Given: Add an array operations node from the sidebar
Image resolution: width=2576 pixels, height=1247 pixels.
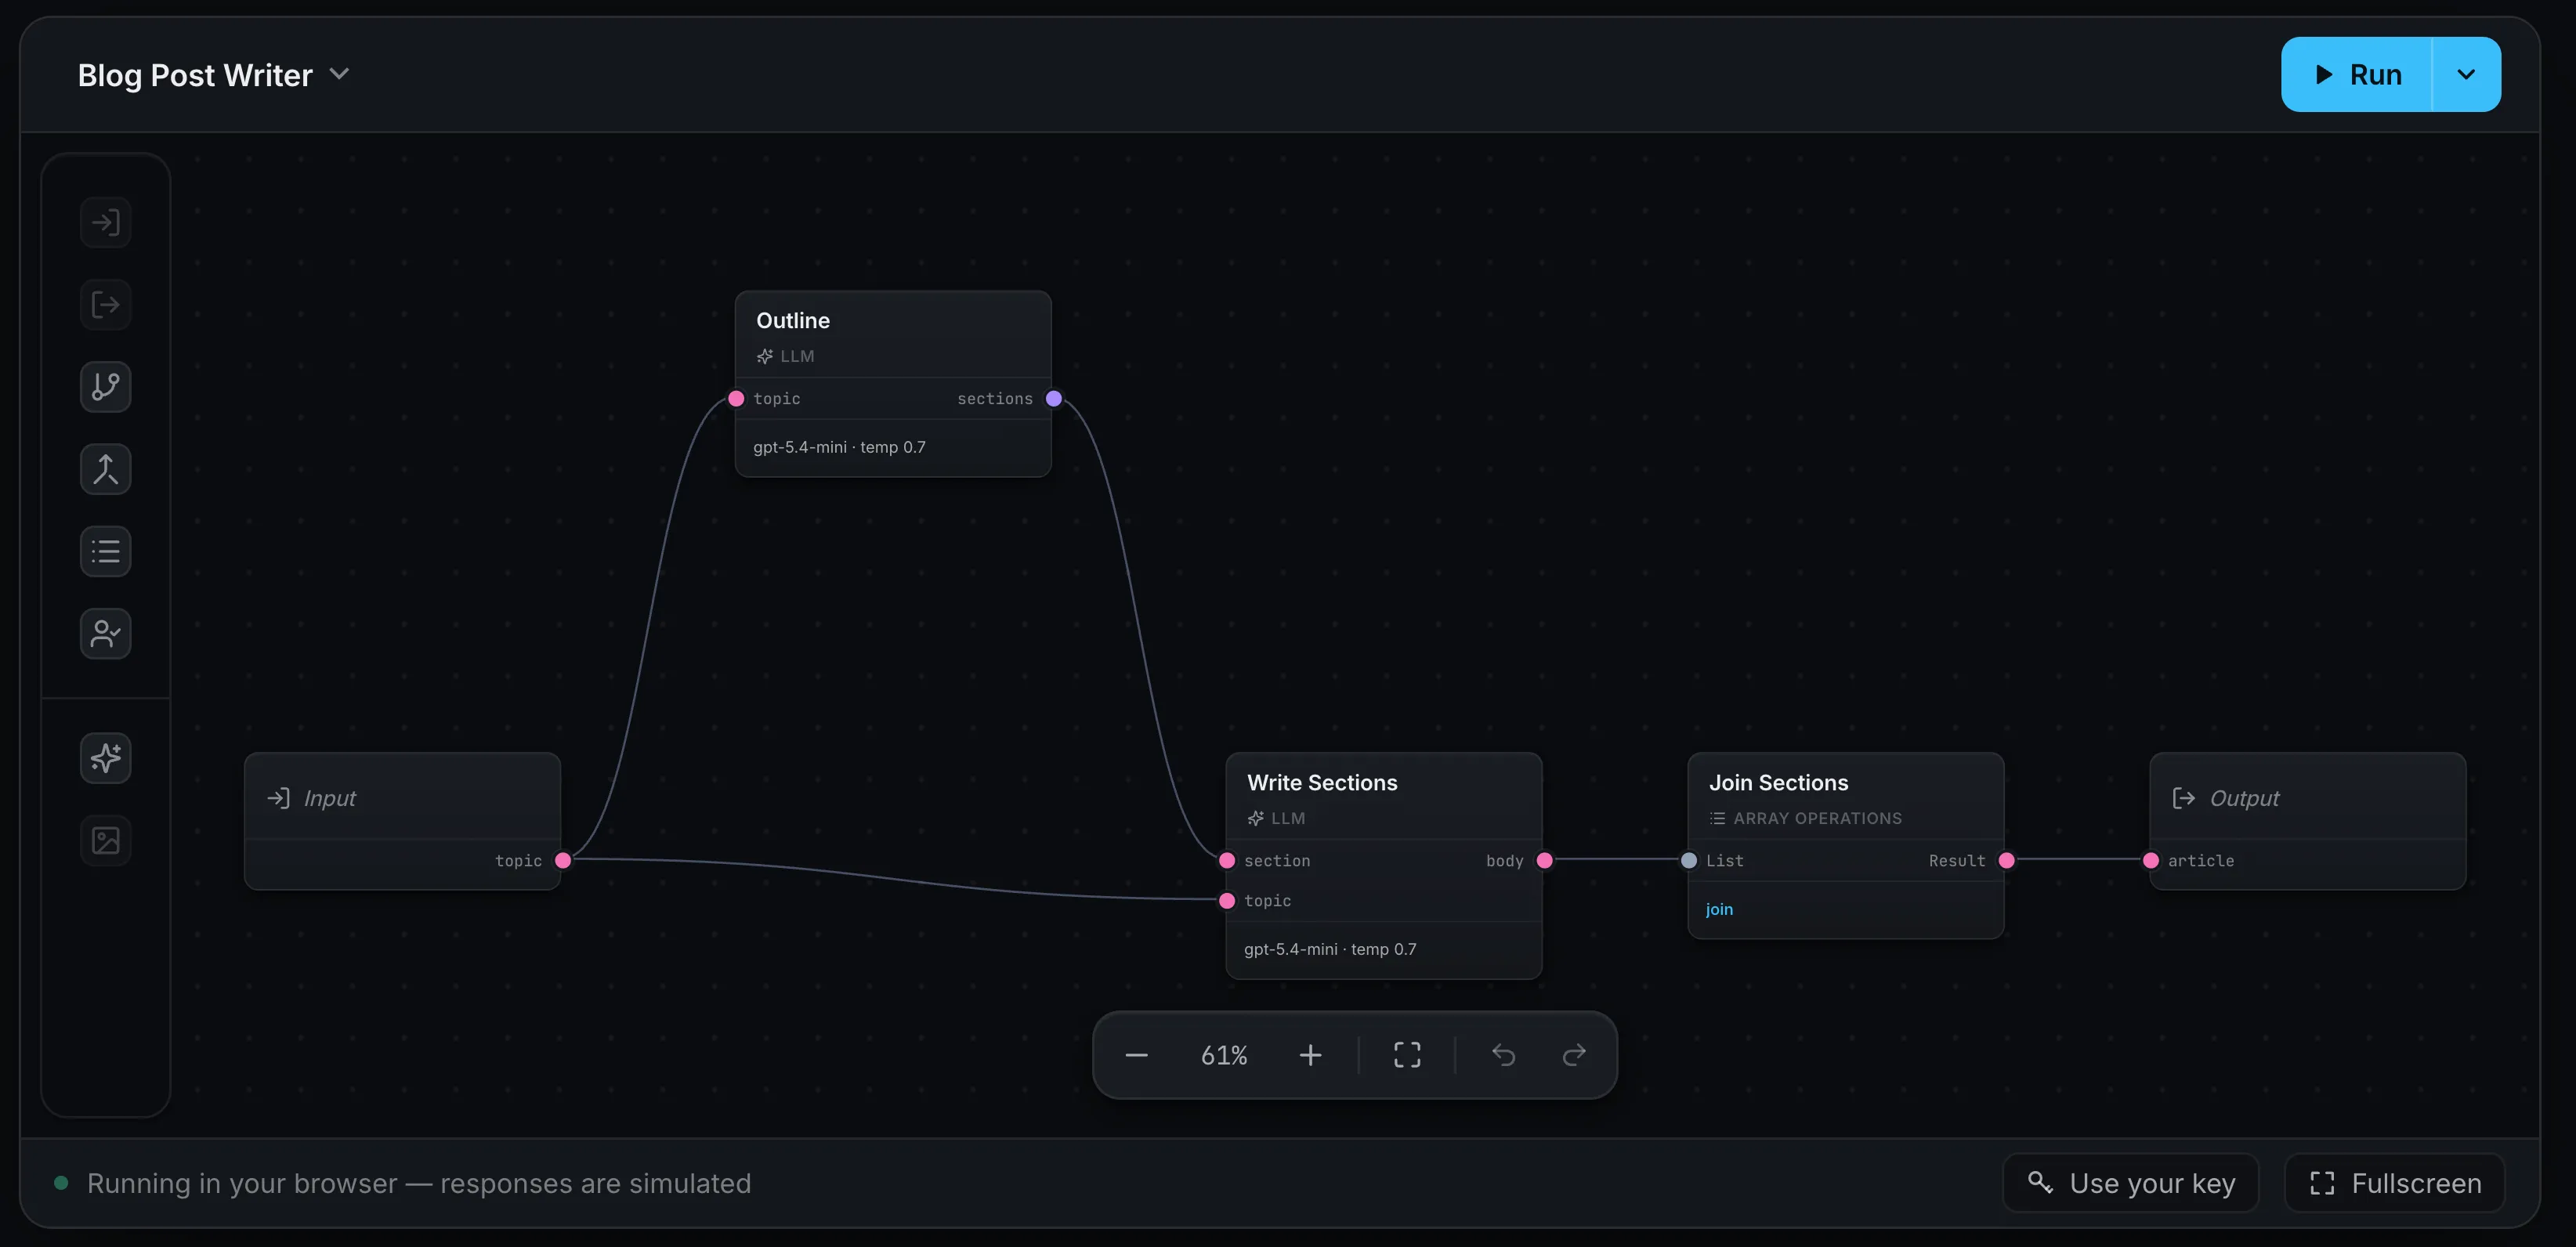Looking at the screenshot, I should (x=105, y=551).
